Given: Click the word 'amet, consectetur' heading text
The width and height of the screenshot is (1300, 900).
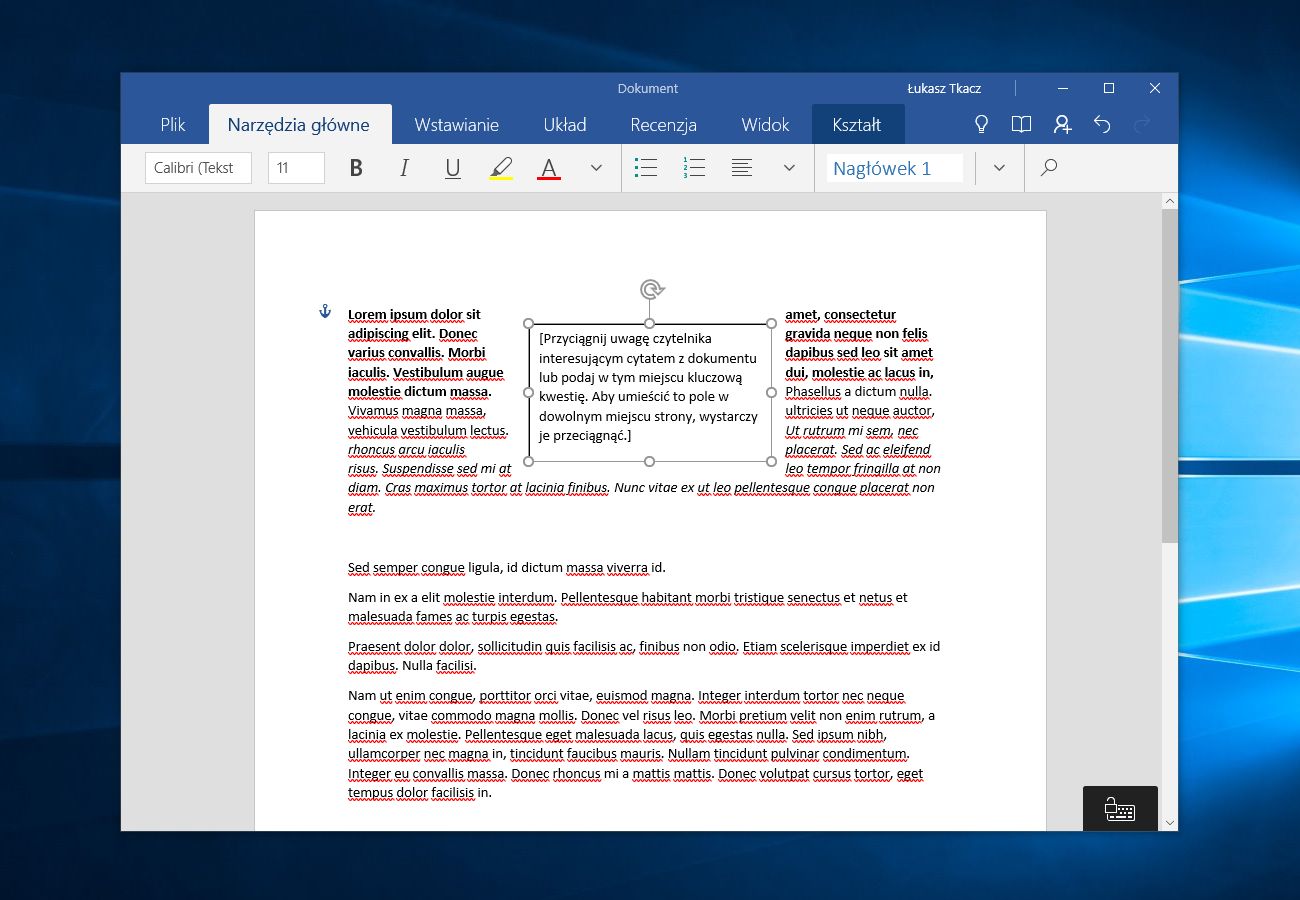Looking at the screenshot, I should (x=840, y=314).
